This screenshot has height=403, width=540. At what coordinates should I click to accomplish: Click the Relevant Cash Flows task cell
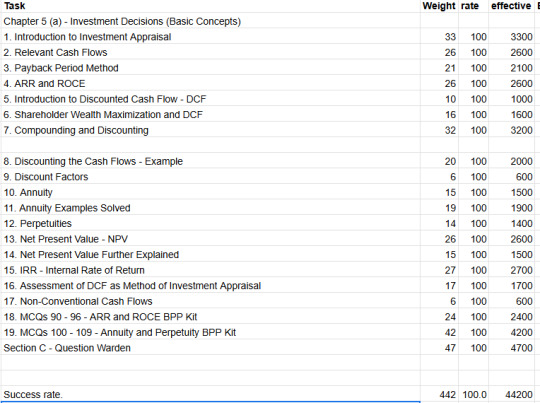[x=210, y=52]
